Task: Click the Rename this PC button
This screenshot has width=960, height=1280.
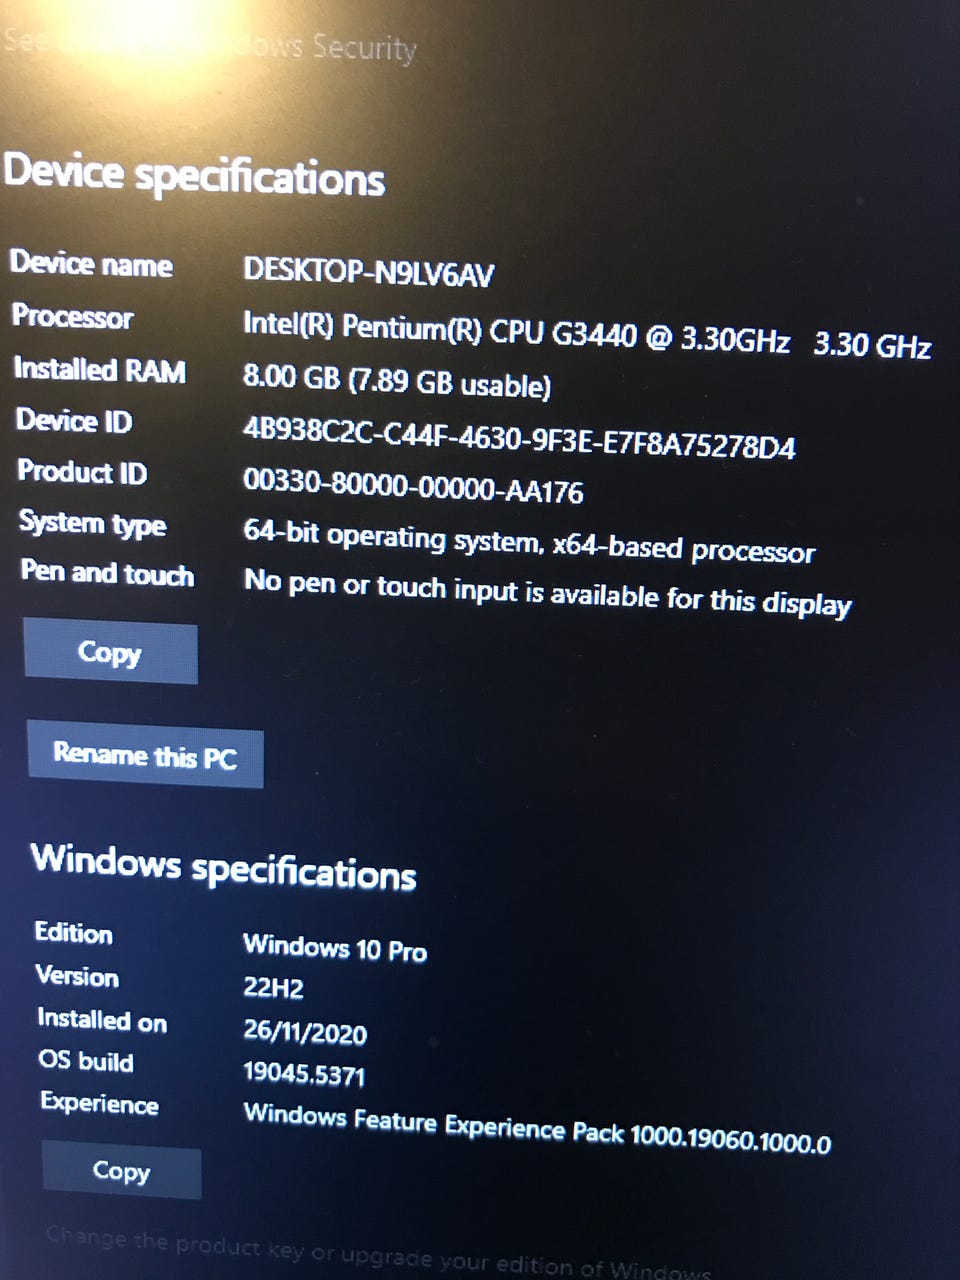Action: (x=145, y=755)
